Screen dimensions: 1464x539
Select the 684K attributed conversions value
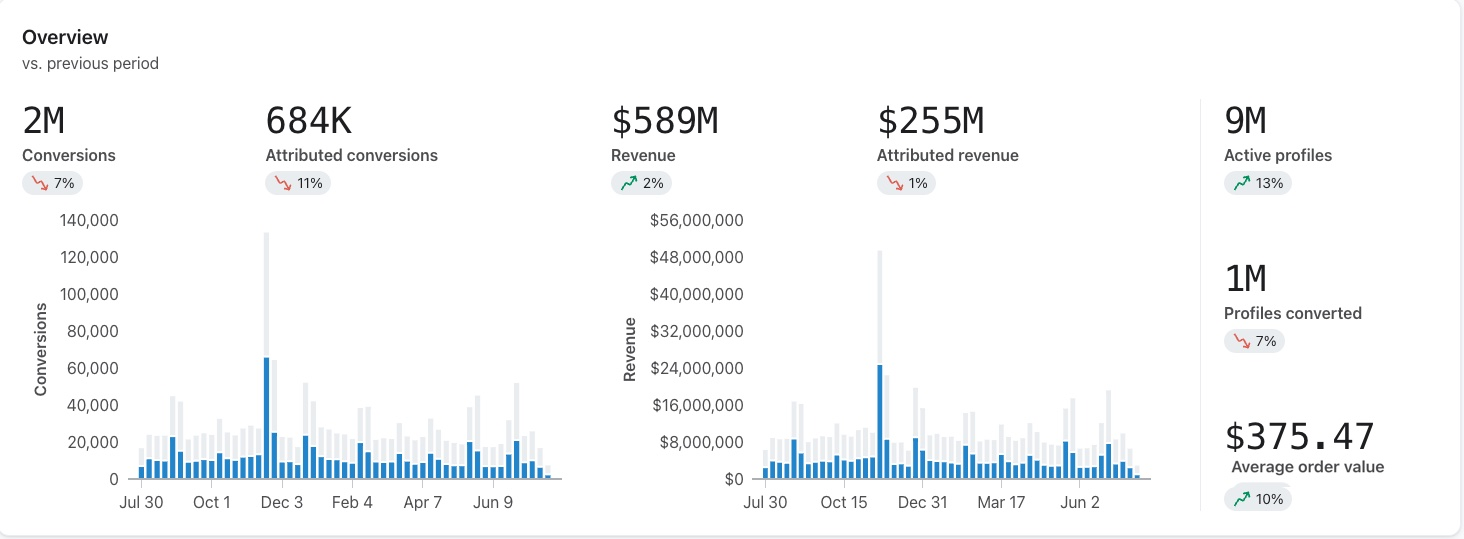[x=308, y=121]
